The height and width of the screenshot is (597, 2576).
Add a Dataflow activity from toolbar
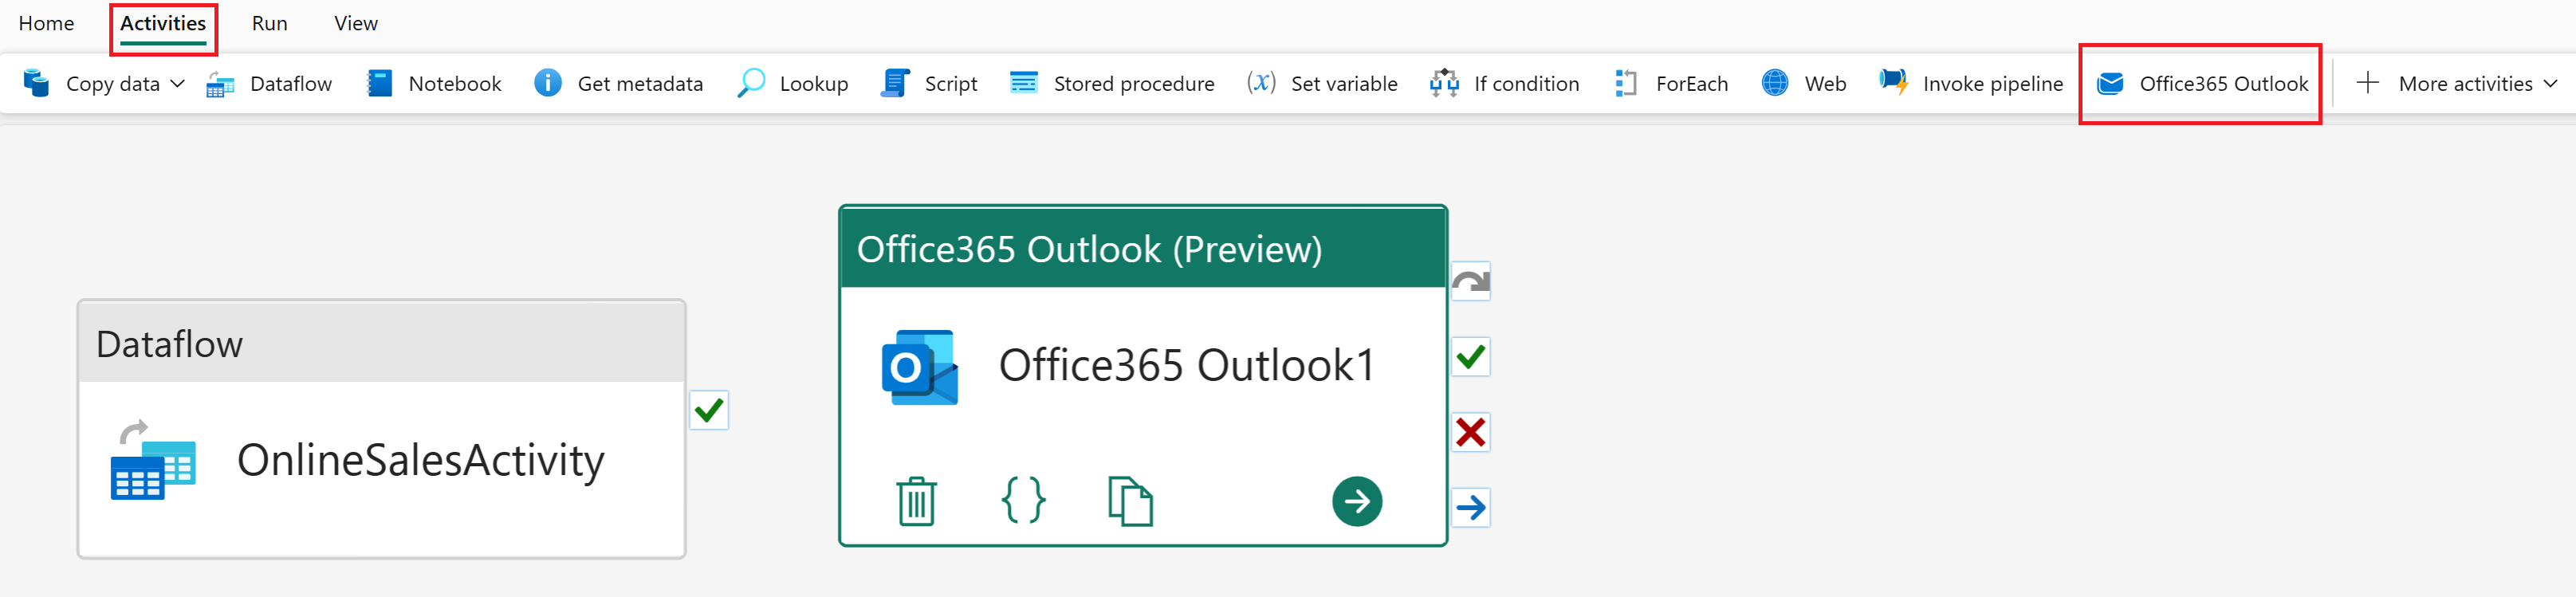(269, 83)
